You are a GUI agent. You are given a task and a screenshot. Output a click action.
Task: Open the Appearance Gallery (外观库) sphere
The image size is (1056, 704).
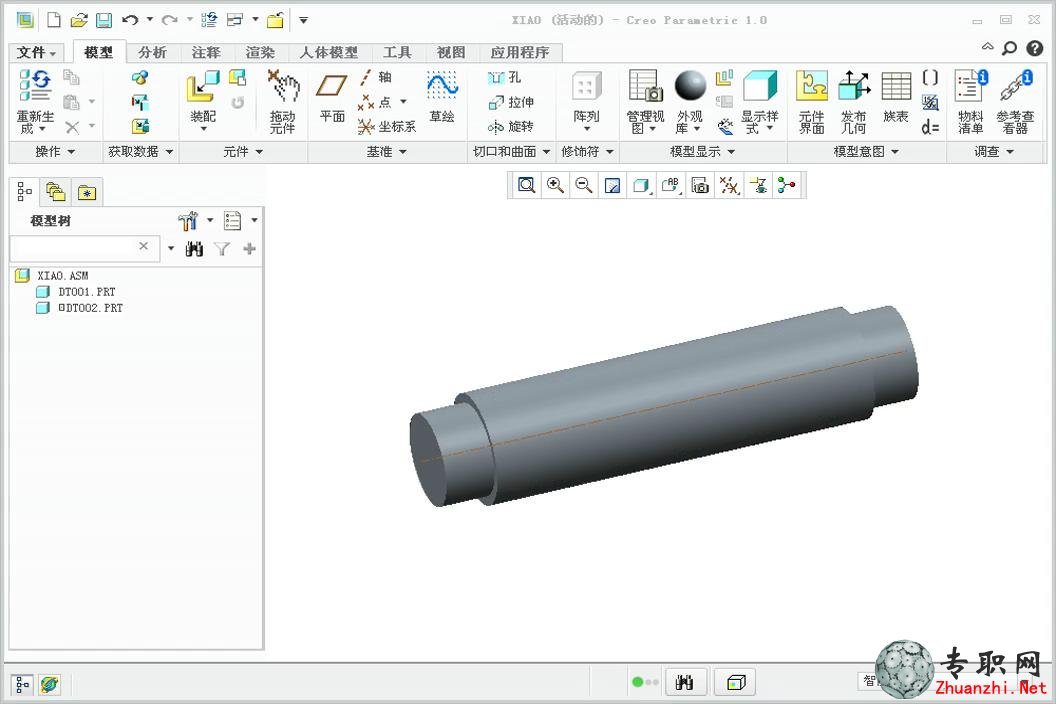tap(690, 86)
